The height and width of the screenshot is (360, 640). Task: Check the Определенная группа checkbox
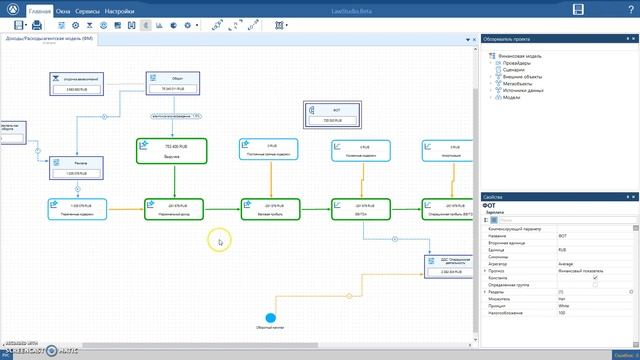595,284
